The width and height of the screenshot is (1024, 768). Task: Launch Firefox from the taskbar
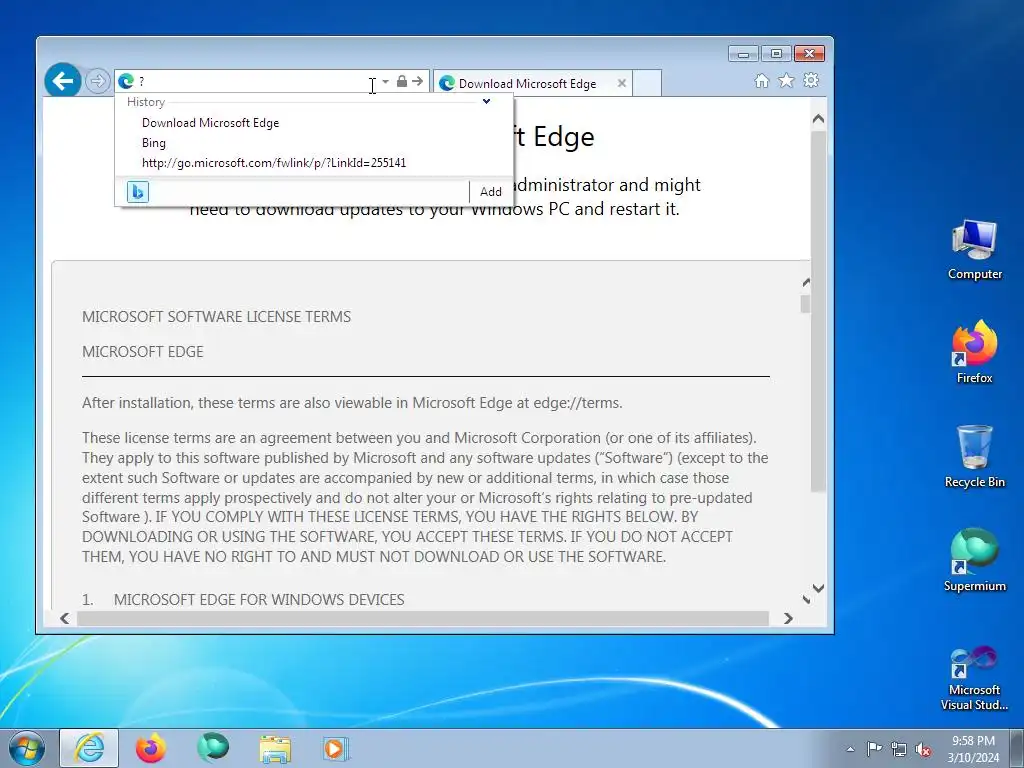(x=151, y=748)
